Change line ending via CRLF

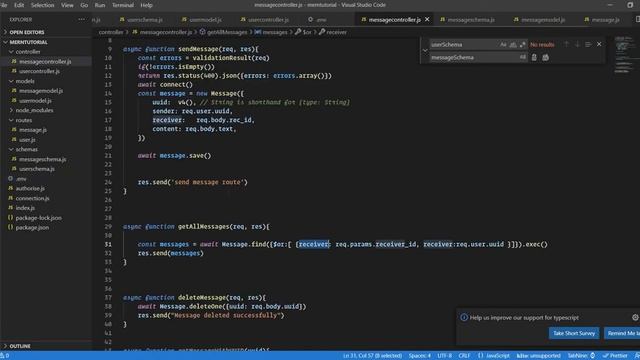(x=464, y=356)
